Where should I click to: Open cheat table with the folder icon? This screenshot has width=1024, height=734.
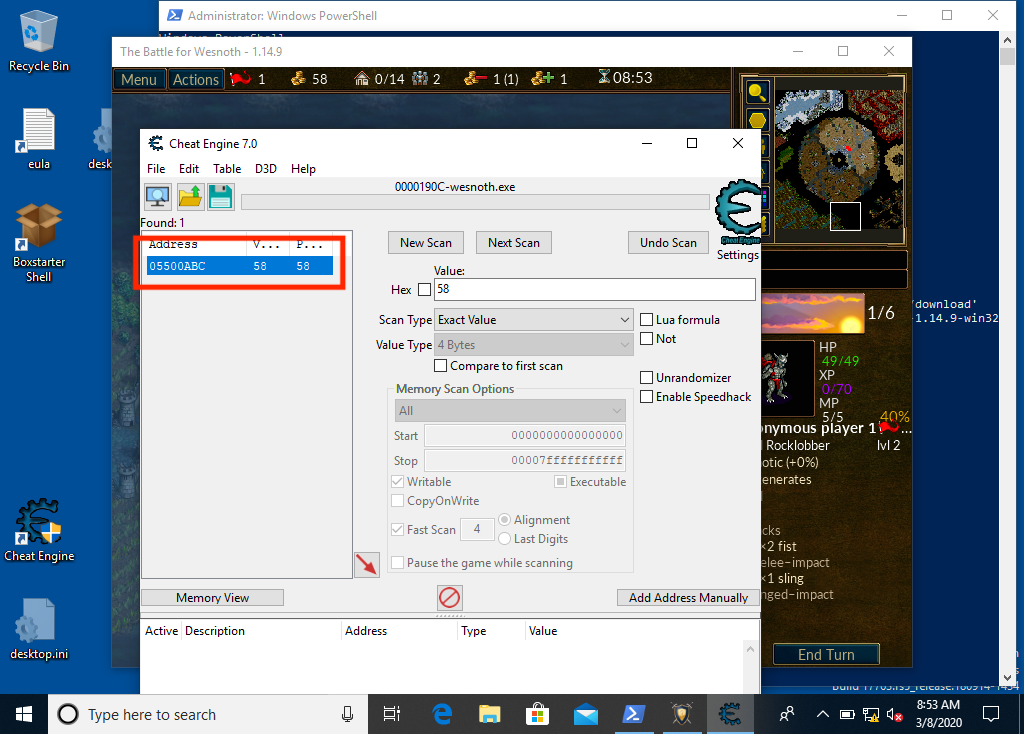point(190,196)
